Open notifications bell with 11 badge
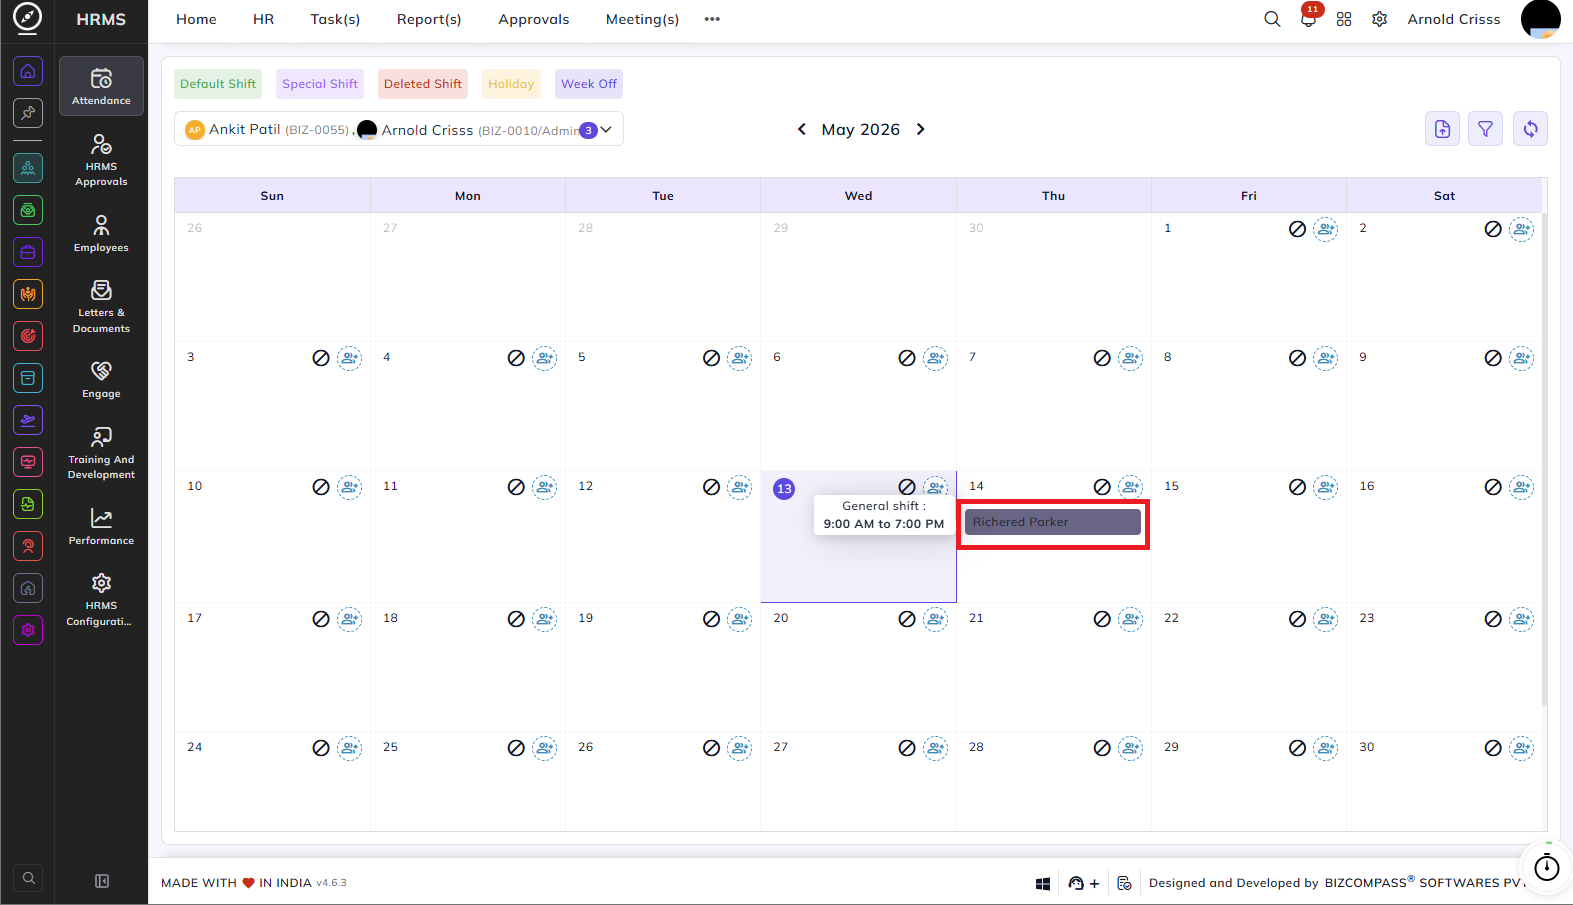The width and height of the screenshot is (1573, 905). pyautogui.click(x=1308, y=19)
